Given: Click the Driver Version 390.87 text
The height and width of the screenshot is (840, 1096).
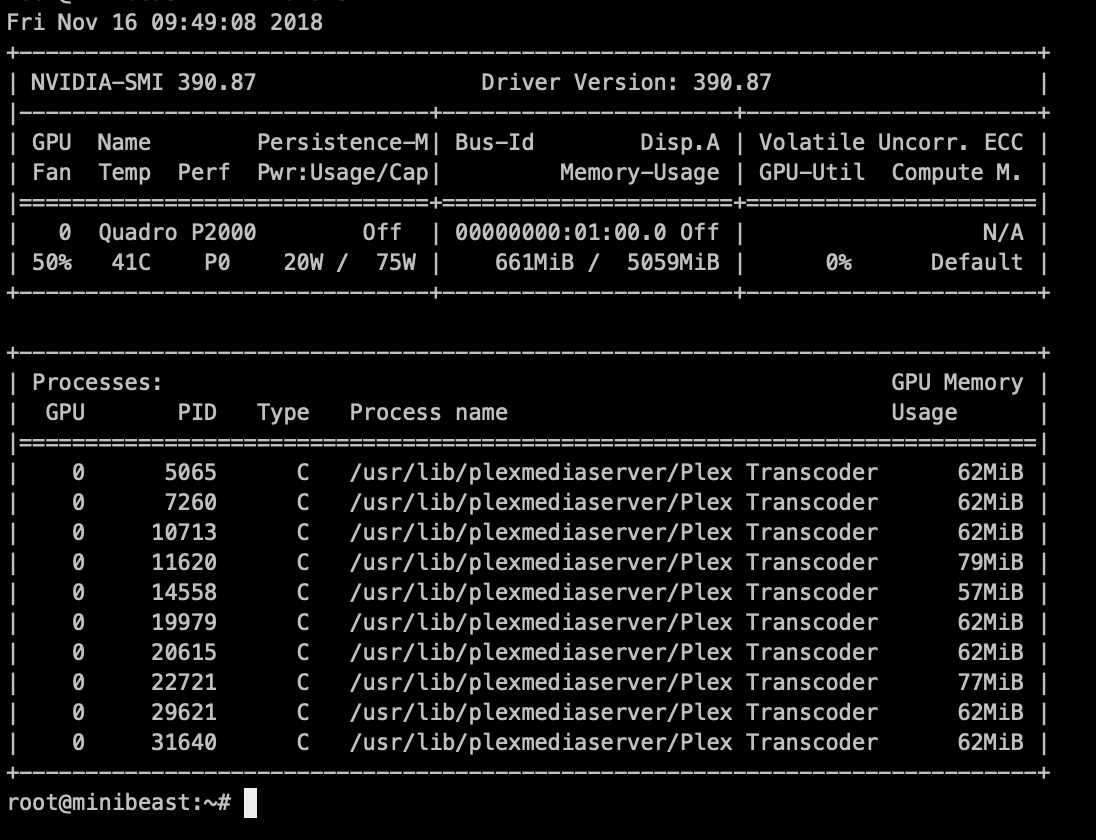Looking at the screenshot, I should [626, 82].
